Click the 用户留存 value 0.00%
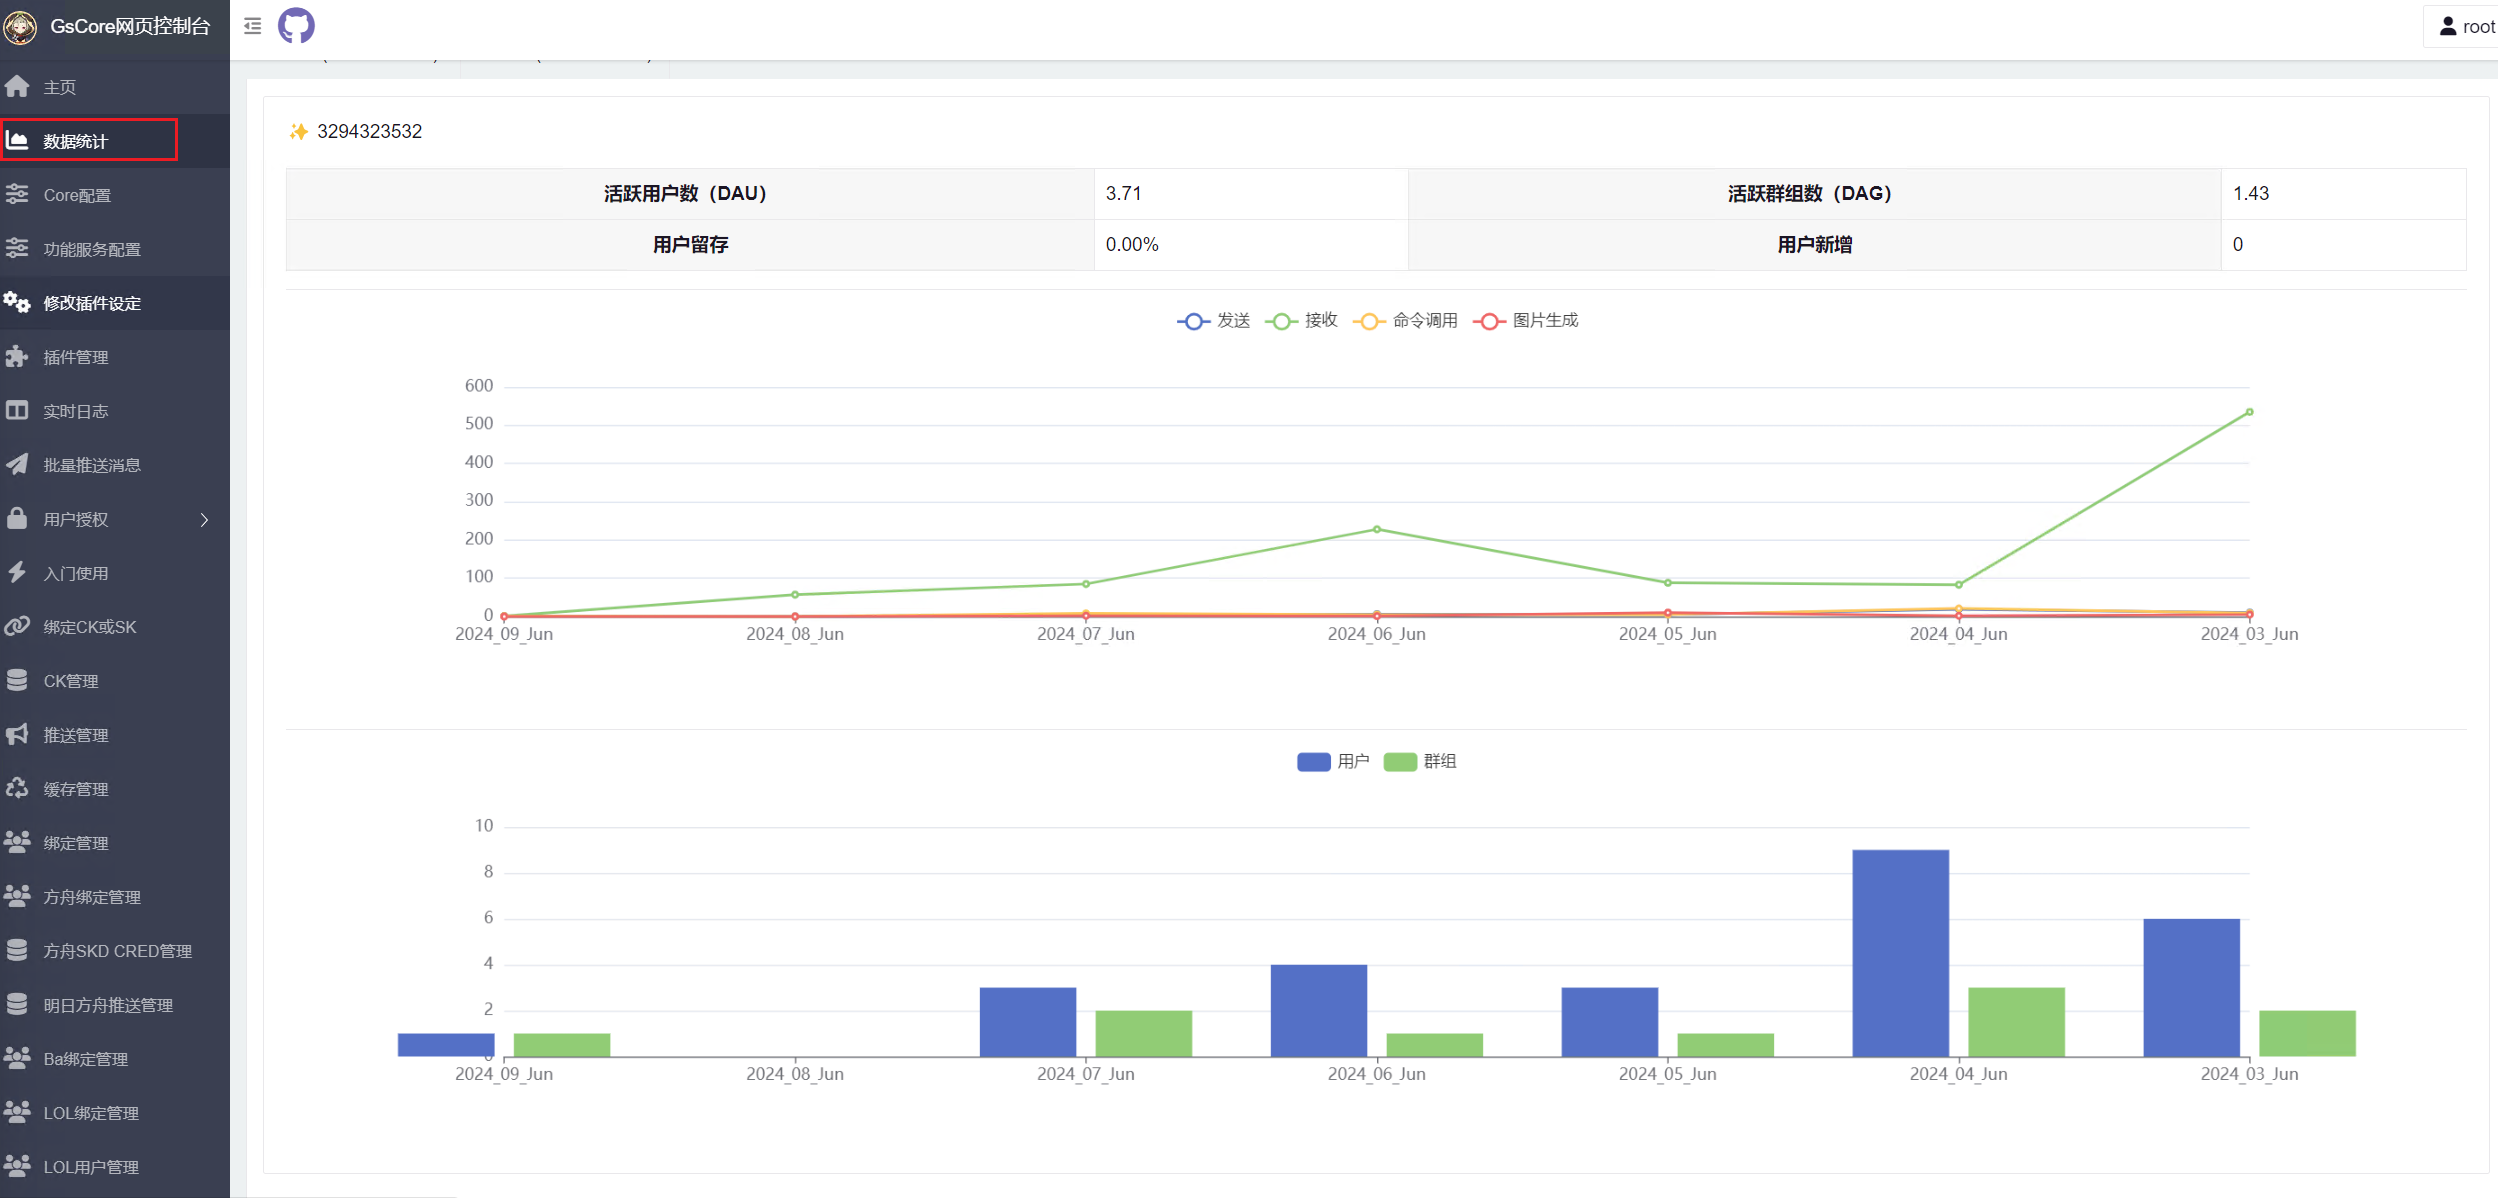This screenshot has width=2498, height=1198. tap(1132, 245)
